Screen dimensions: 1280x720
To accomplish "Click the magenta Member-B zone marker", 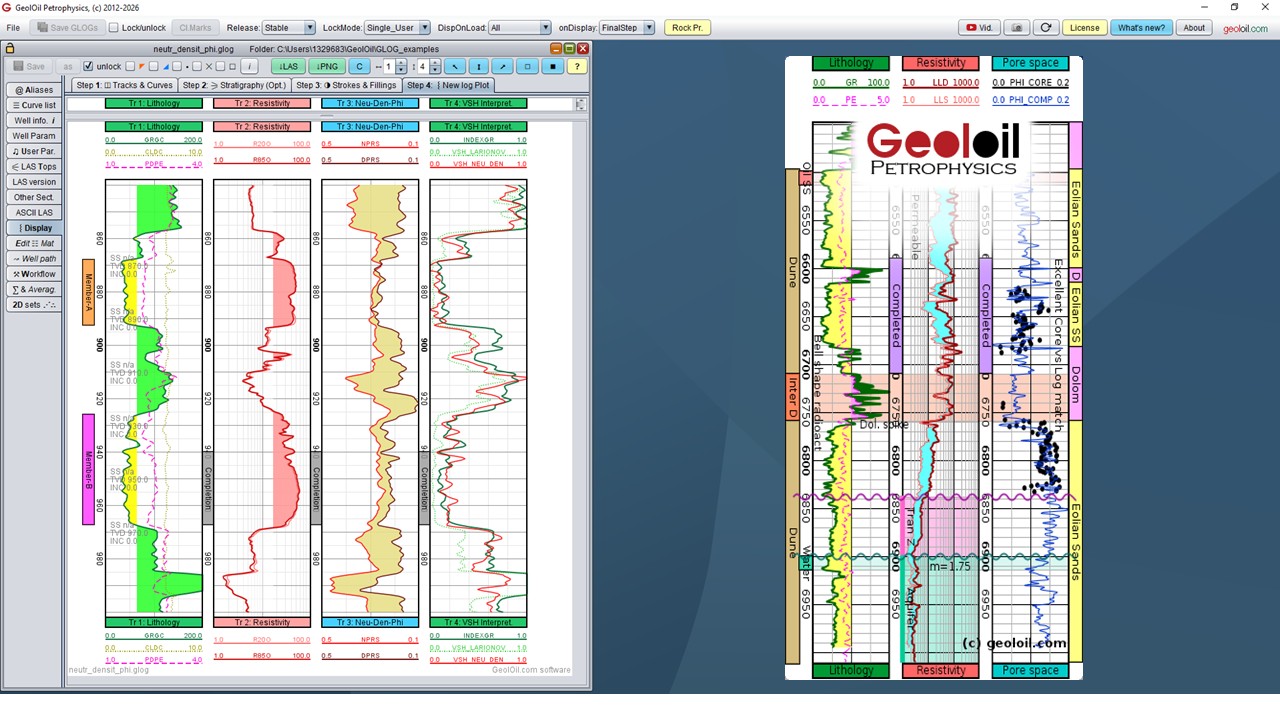I will tap(88, 469).
